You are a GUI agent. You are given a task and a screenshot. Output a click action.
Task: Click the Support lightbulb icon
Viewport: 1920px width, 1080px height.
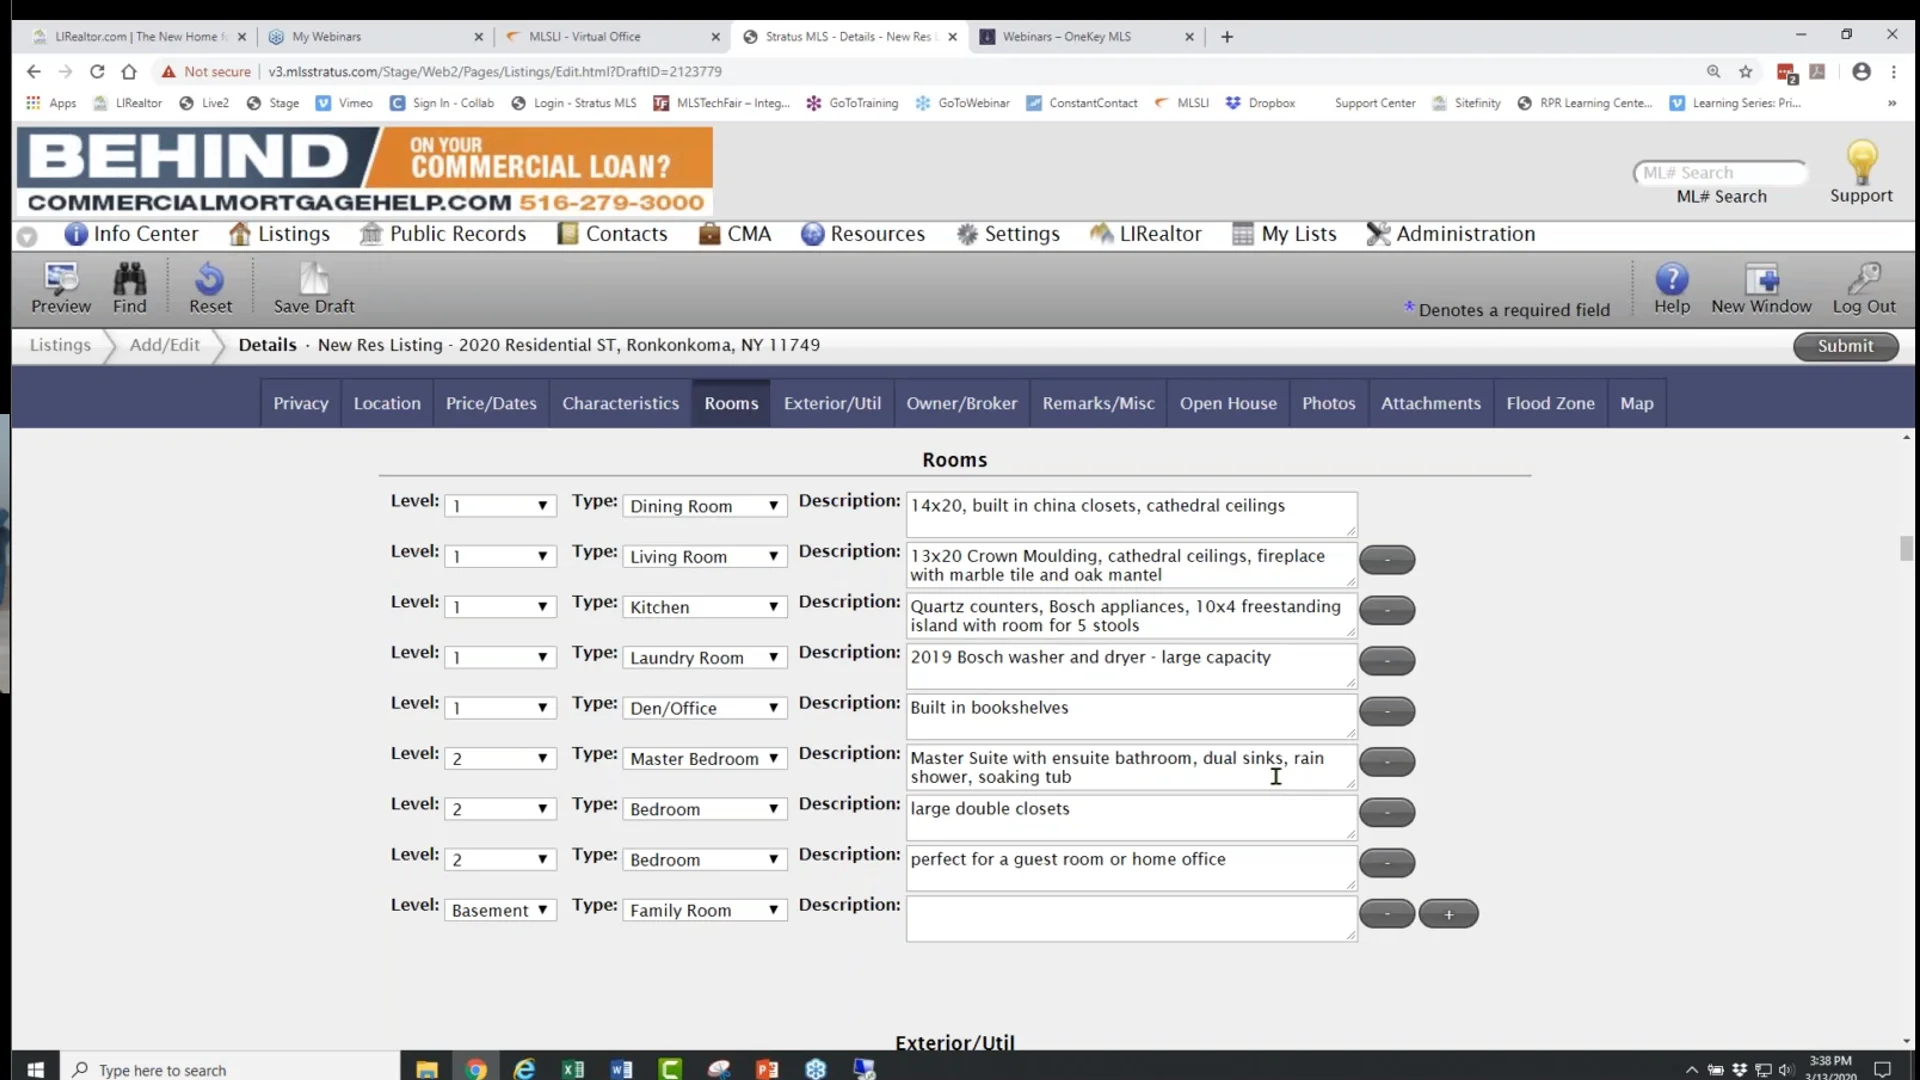[x=1861, y=171]
